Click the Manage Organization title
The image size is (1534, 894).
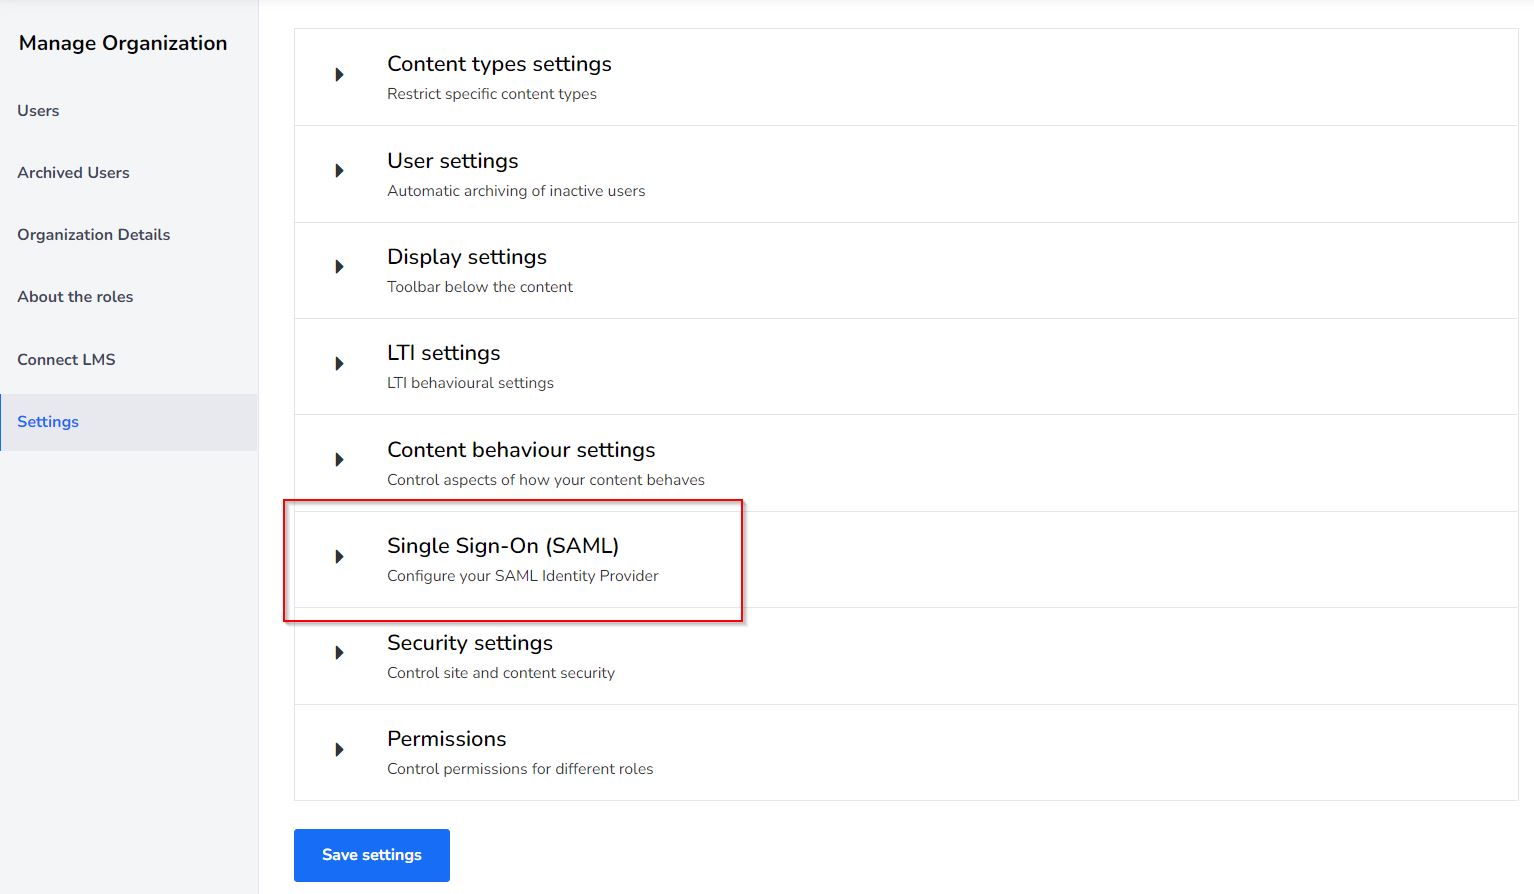123,43
